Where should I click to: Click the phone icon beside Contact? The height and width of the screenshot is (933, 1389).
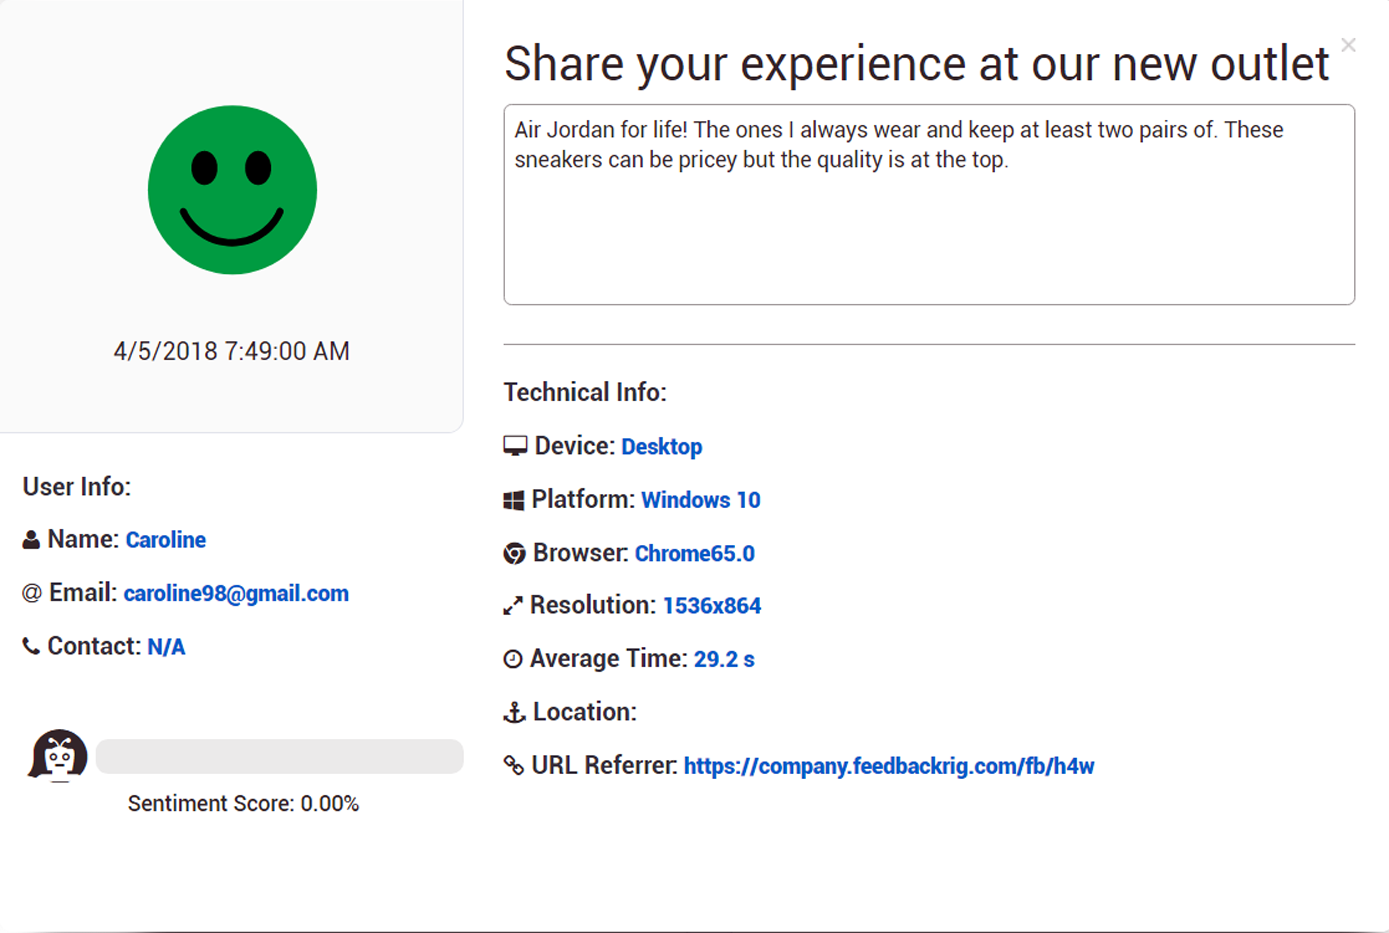click(x=31, y=646)
